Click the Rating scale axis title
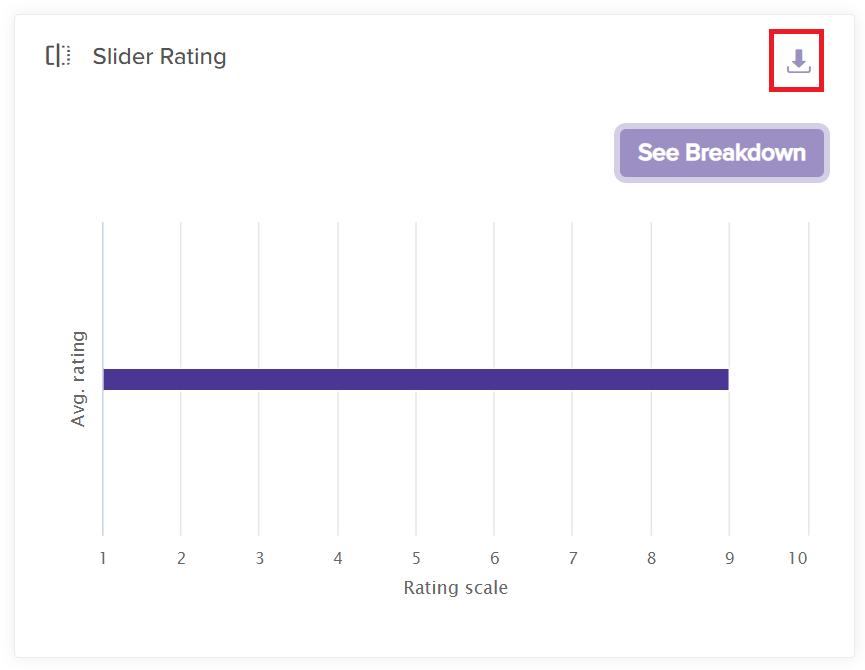Viewport: 865px width, 670px height. pyautogui.click(x=455, y=588)
